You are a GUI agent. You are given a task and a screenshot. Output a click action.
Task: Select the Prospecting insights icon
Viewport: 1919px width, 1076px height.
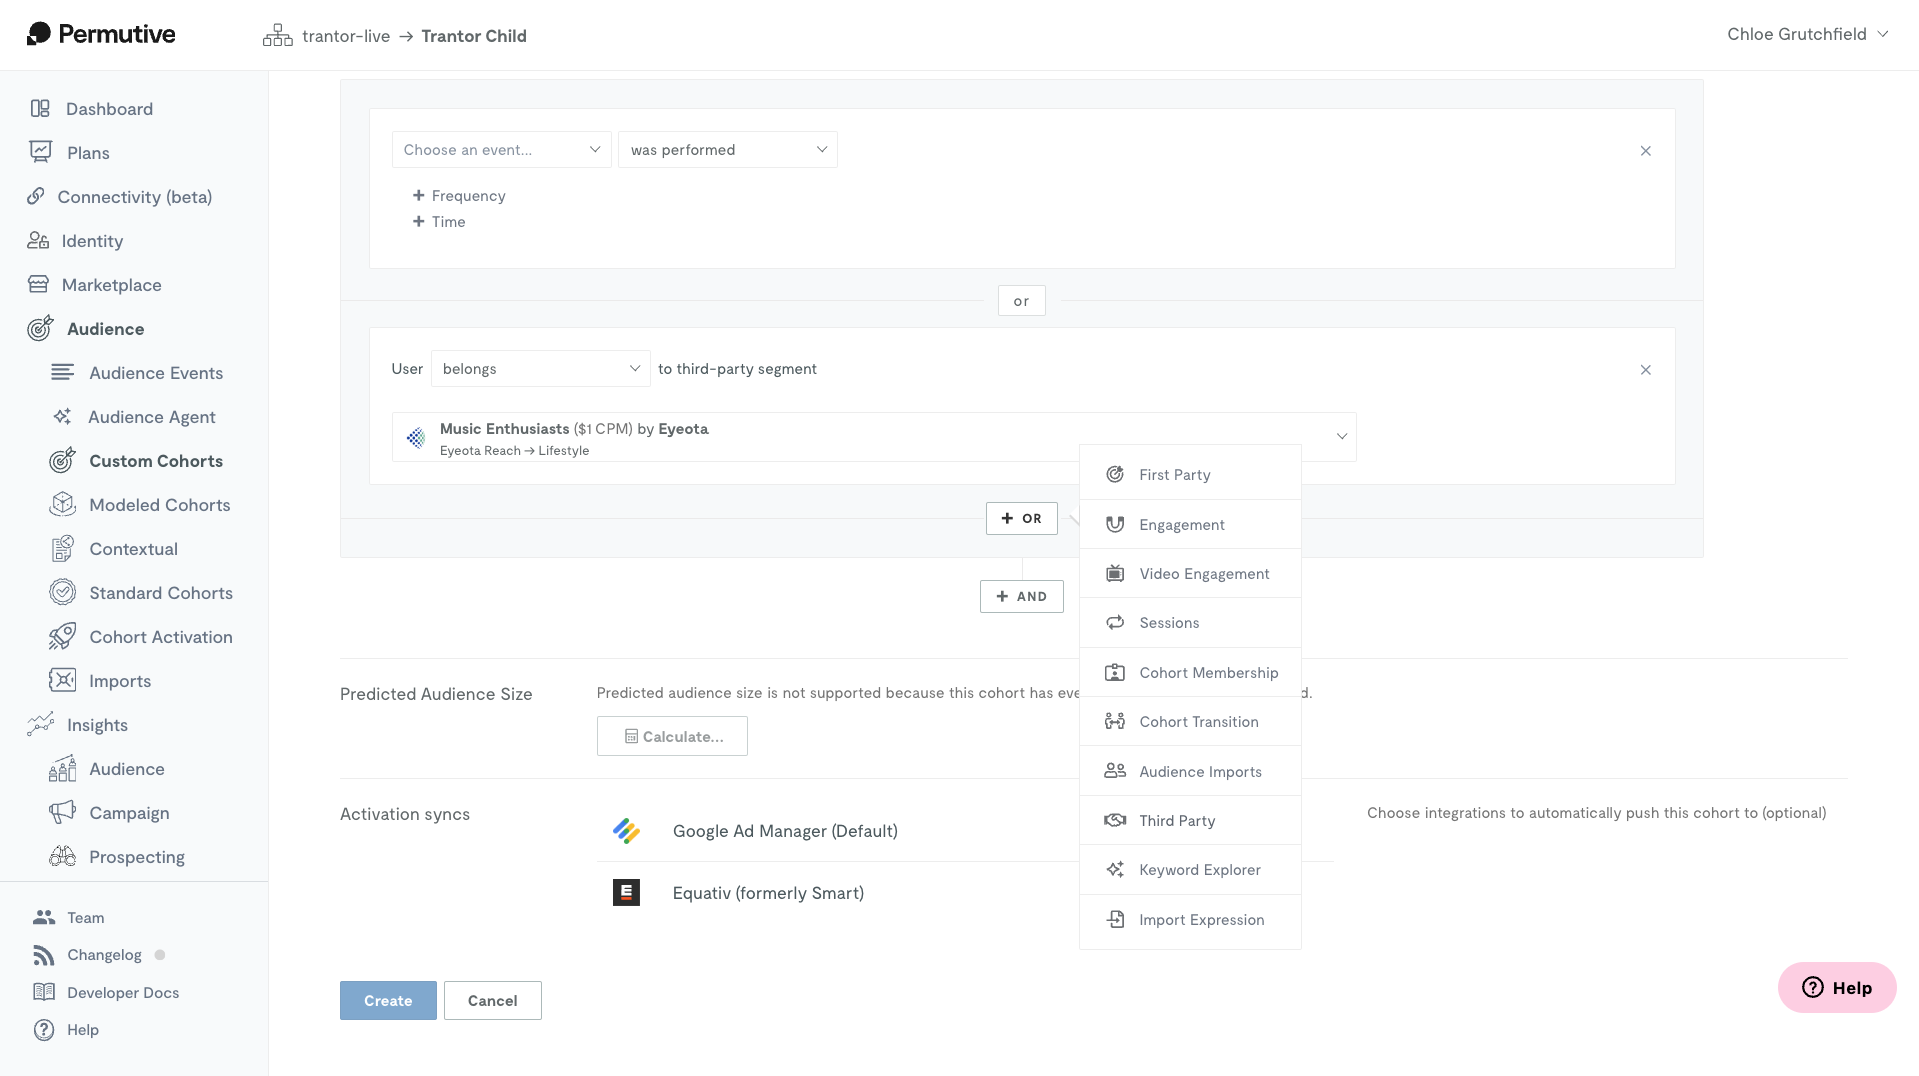[62, 856]
